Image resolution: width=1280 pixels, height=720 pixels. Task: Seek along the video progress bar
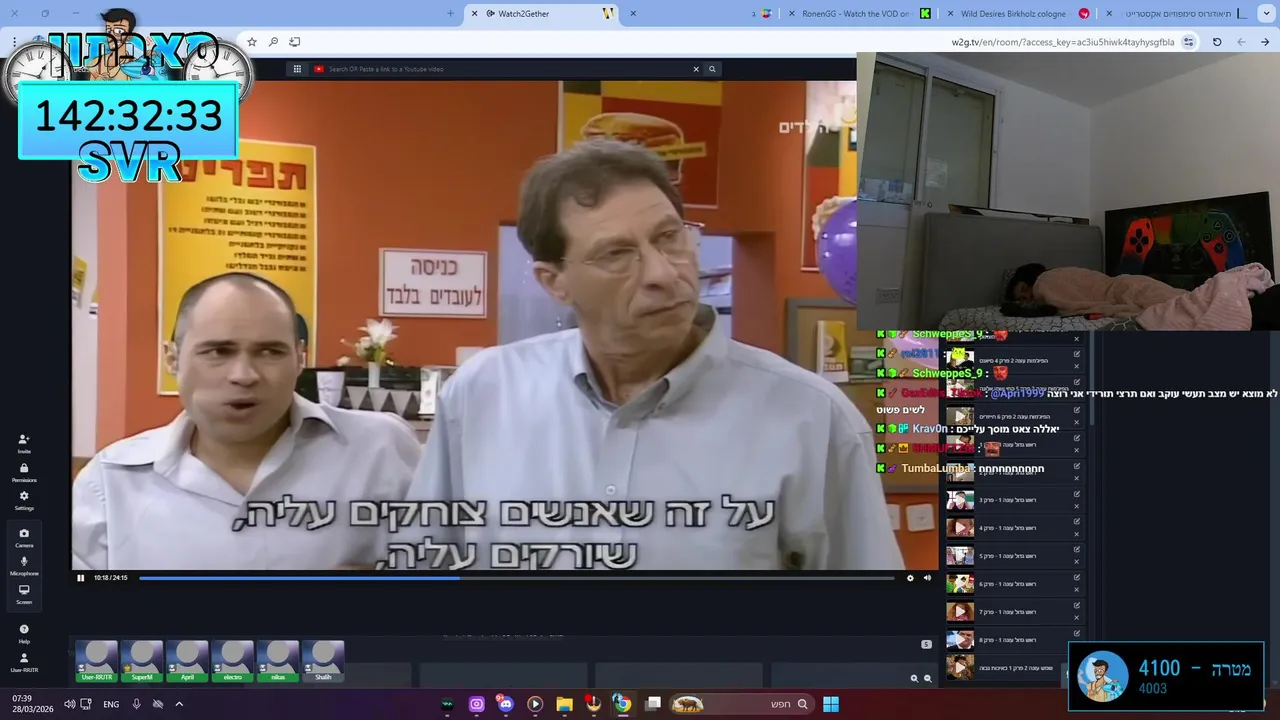point(516,578)
